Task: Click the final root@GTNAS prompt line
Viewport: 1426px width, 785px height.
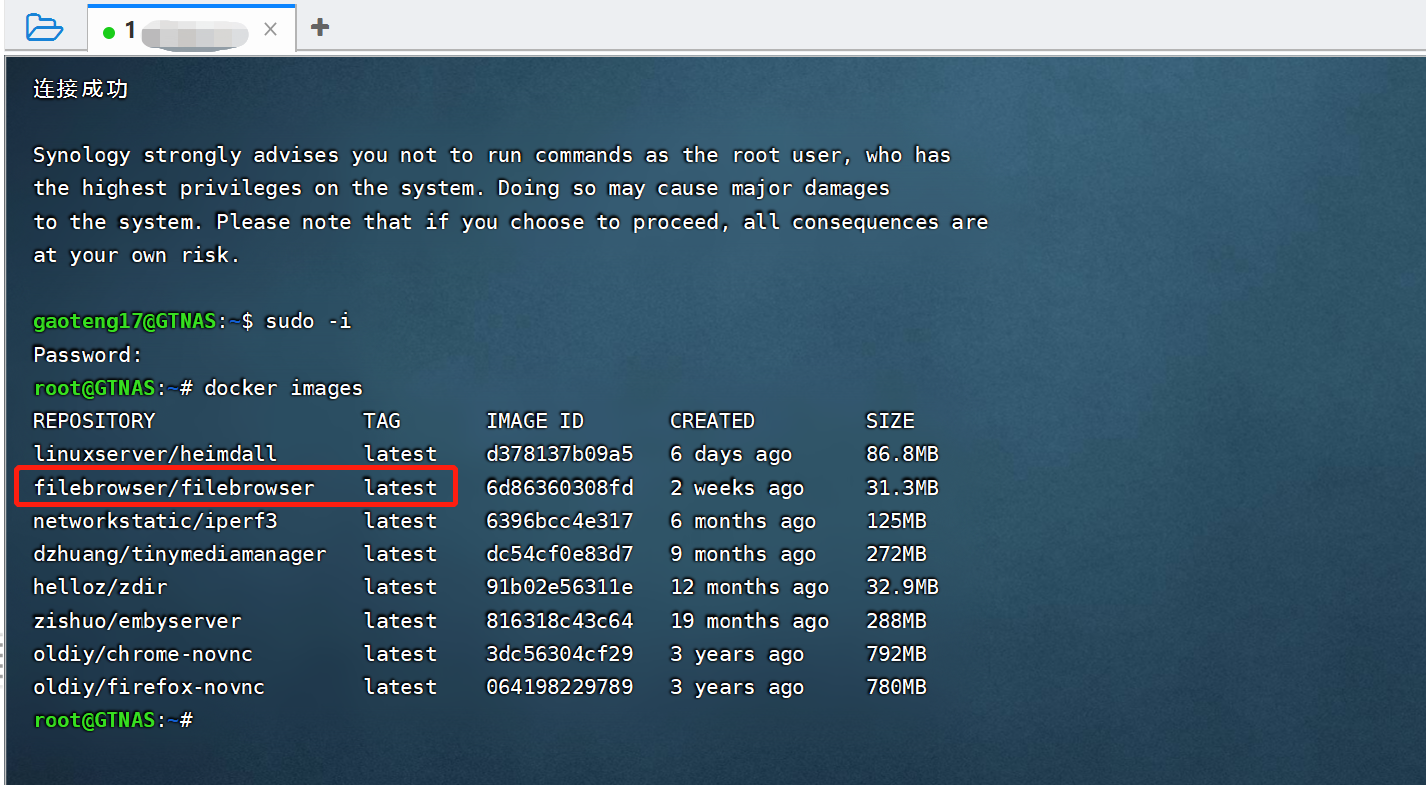Action: pyautogui.click(x=112, y=720)
